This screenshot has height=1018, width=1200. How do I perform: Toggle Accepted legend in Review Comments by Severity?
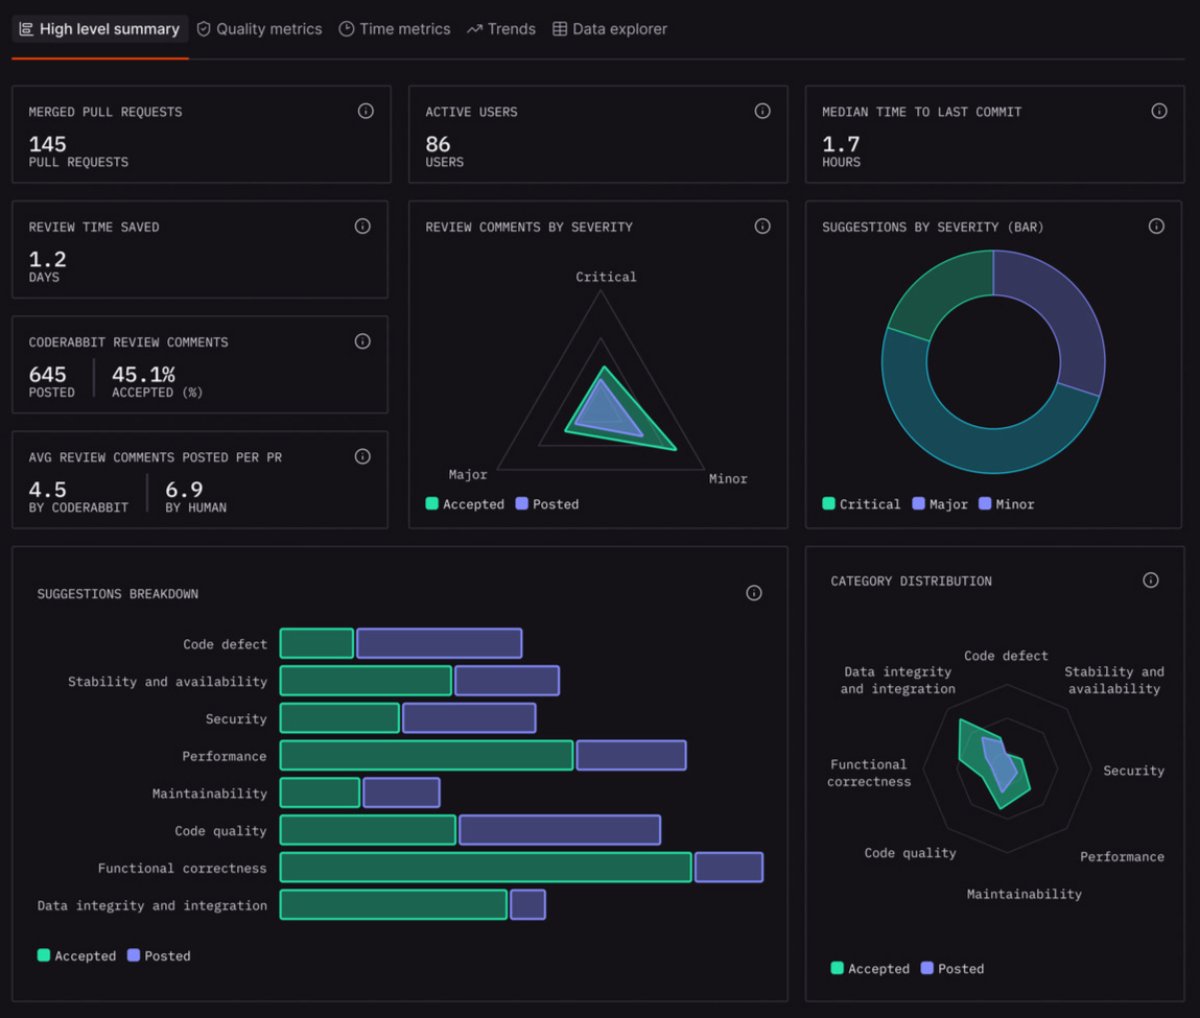click(x=465, y=504)
